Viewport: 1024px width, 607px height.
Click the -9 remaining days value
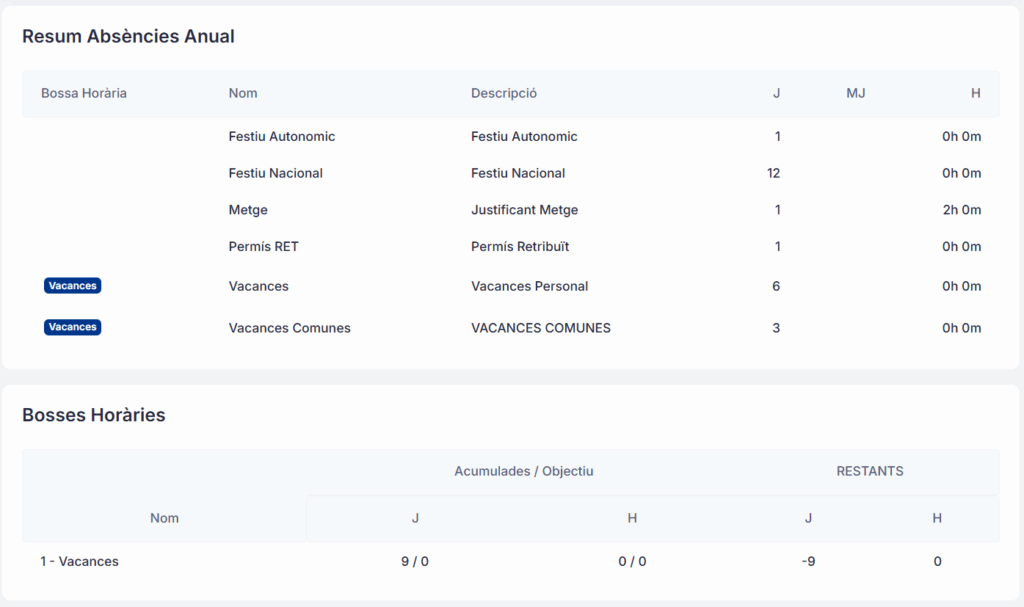808,562
